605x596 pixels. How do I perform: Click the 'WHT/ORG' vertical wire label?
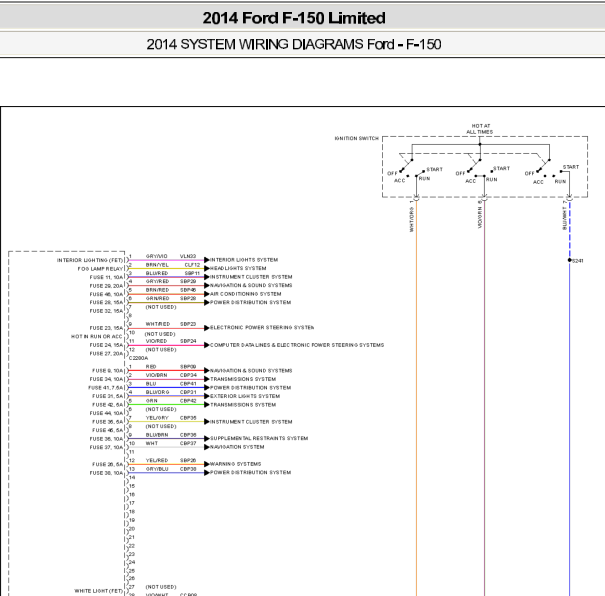click(412, 219)
